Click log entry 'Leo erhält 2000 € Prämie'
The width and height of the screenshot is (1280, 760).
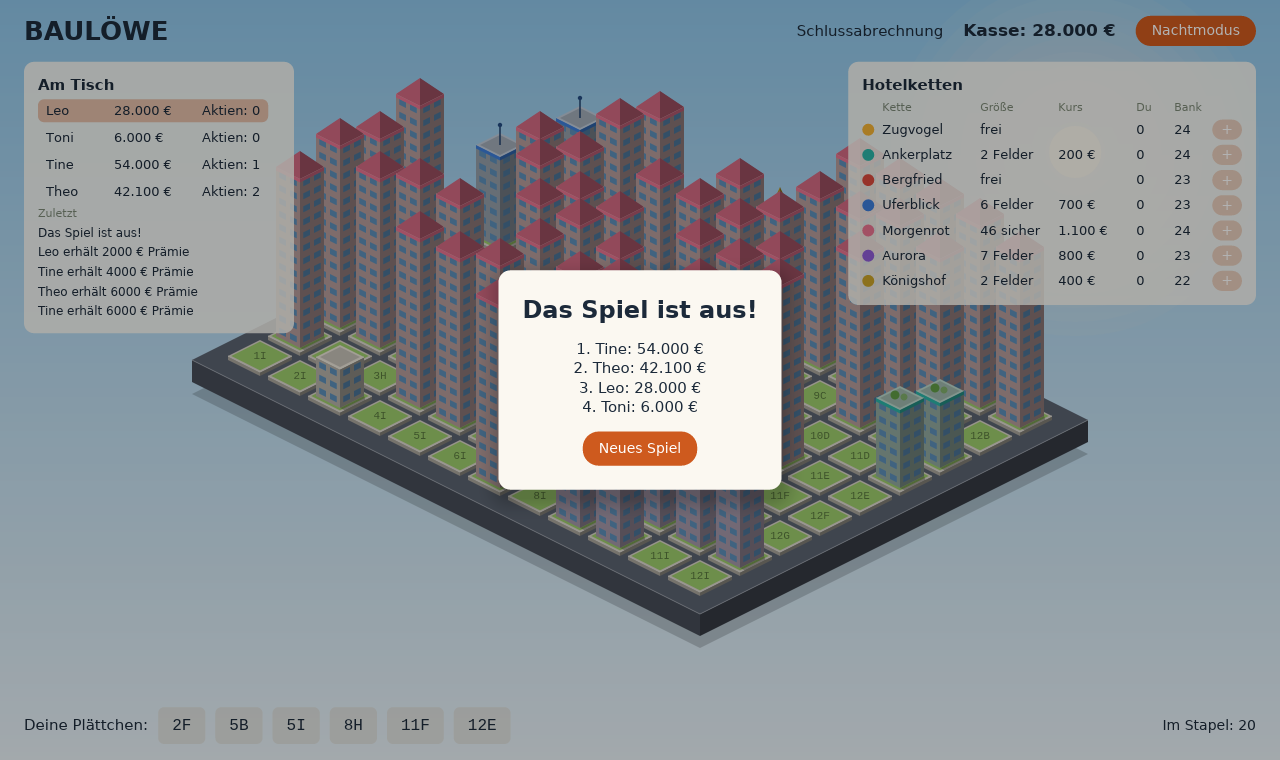(x=114, y=252)
